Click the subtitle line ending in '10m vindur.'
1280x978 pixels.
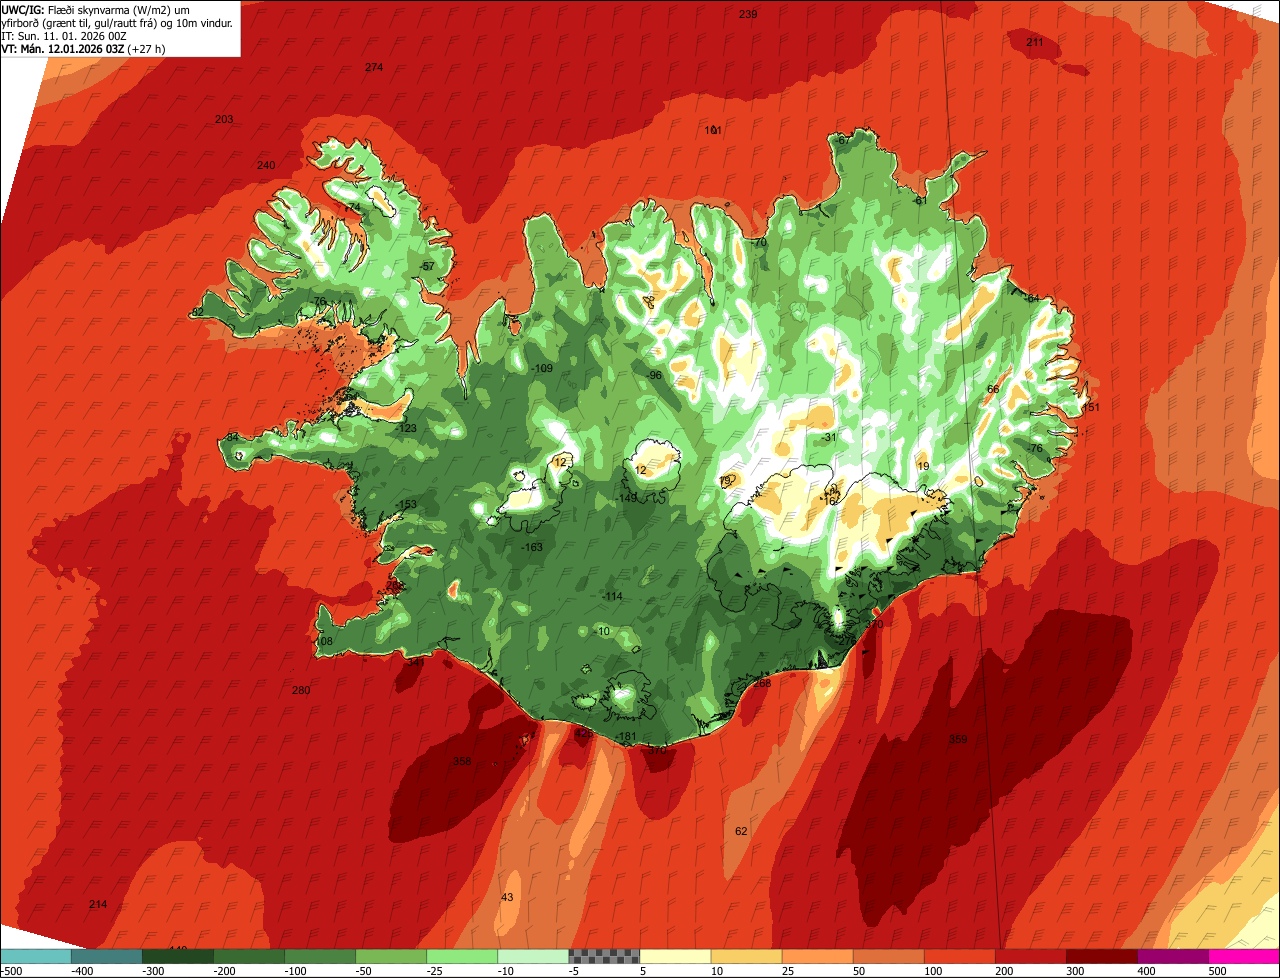click(x=117, y=22)
